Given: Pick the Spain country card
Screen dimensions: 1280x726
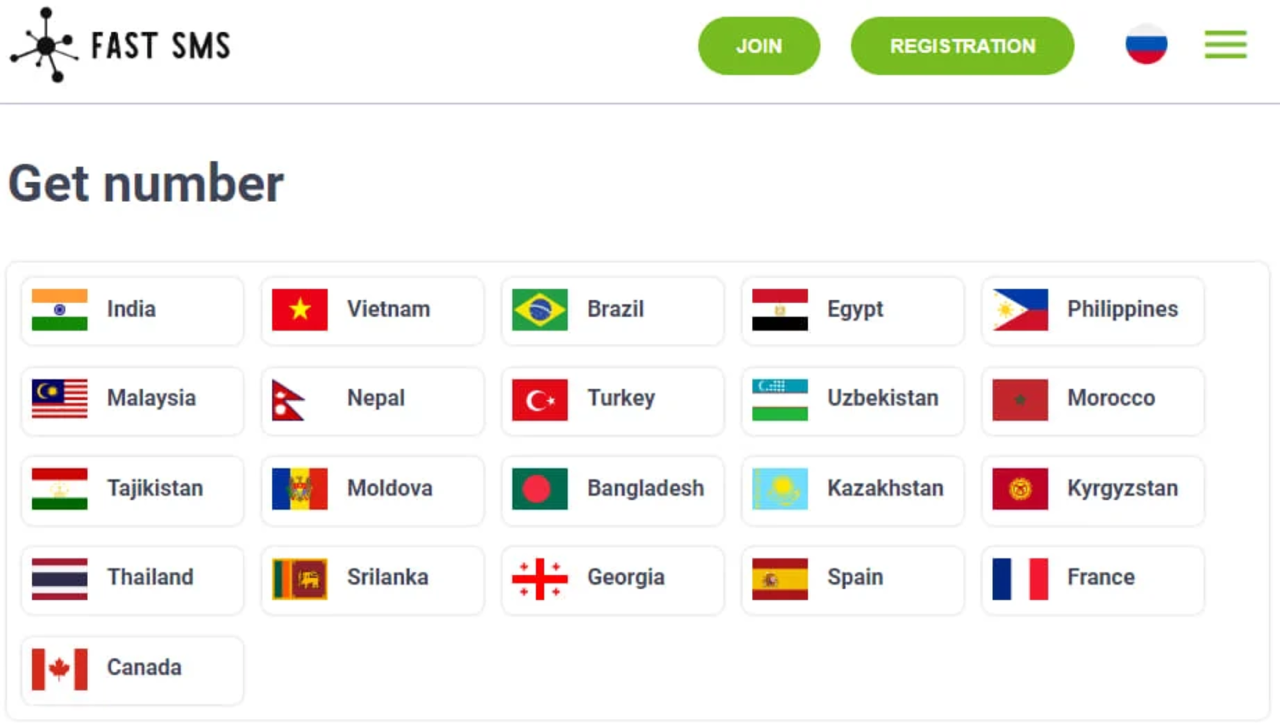Looking at the screenshot, I should pos(853,579).
